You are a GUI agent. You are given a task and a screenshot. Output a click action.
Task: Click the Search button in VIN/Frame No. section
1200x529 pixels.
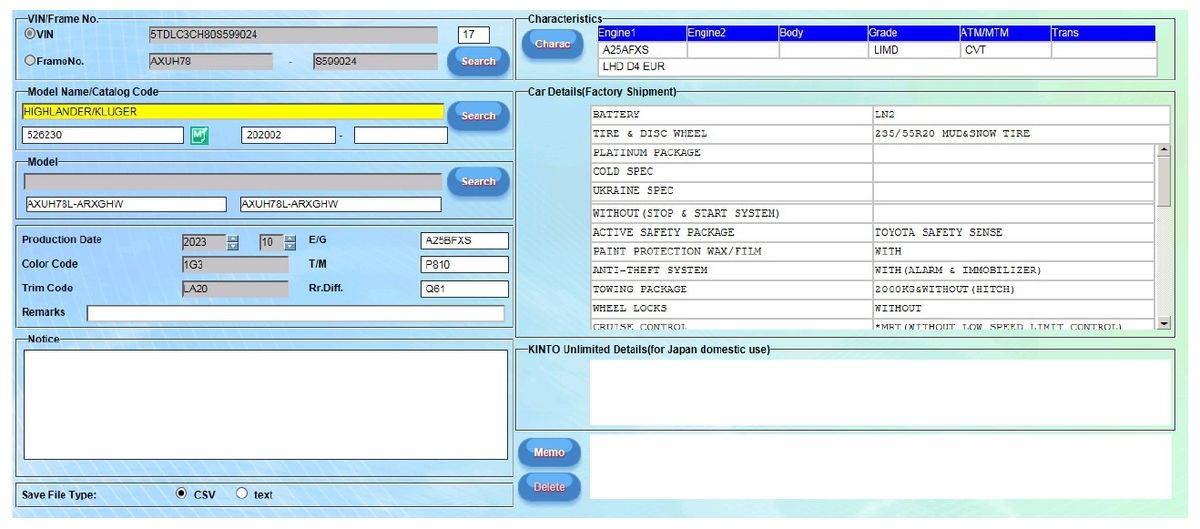click(x=478, y=61)
